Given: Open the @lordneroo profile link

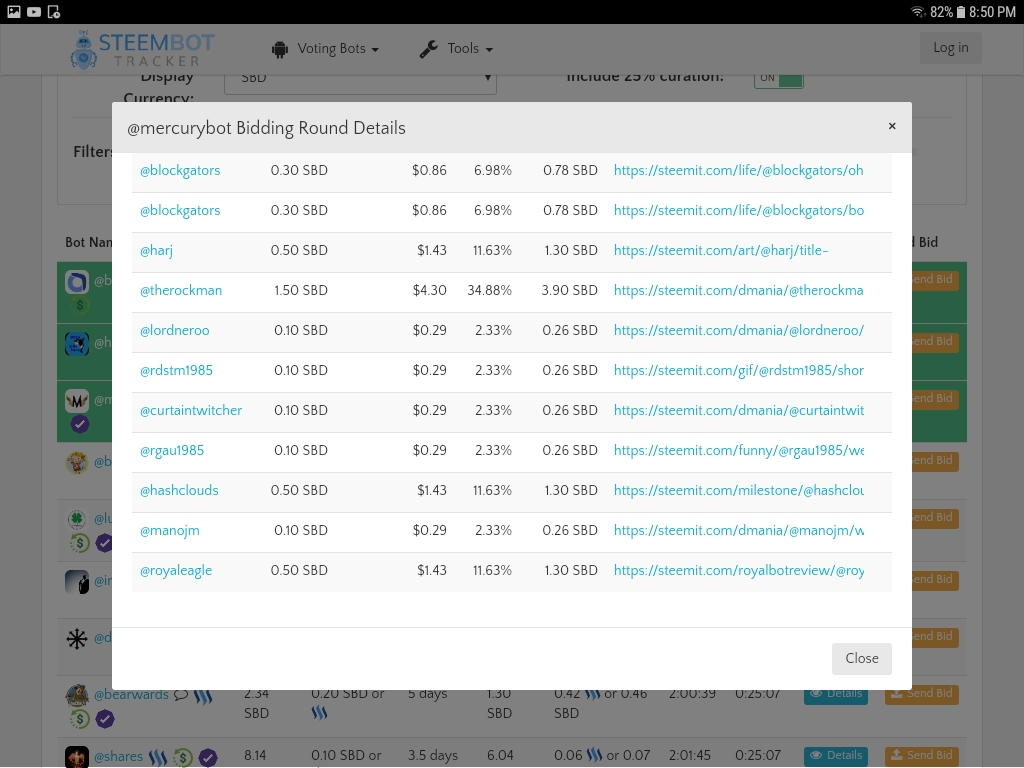Looking at the screenshot, I should pos(174,330).
